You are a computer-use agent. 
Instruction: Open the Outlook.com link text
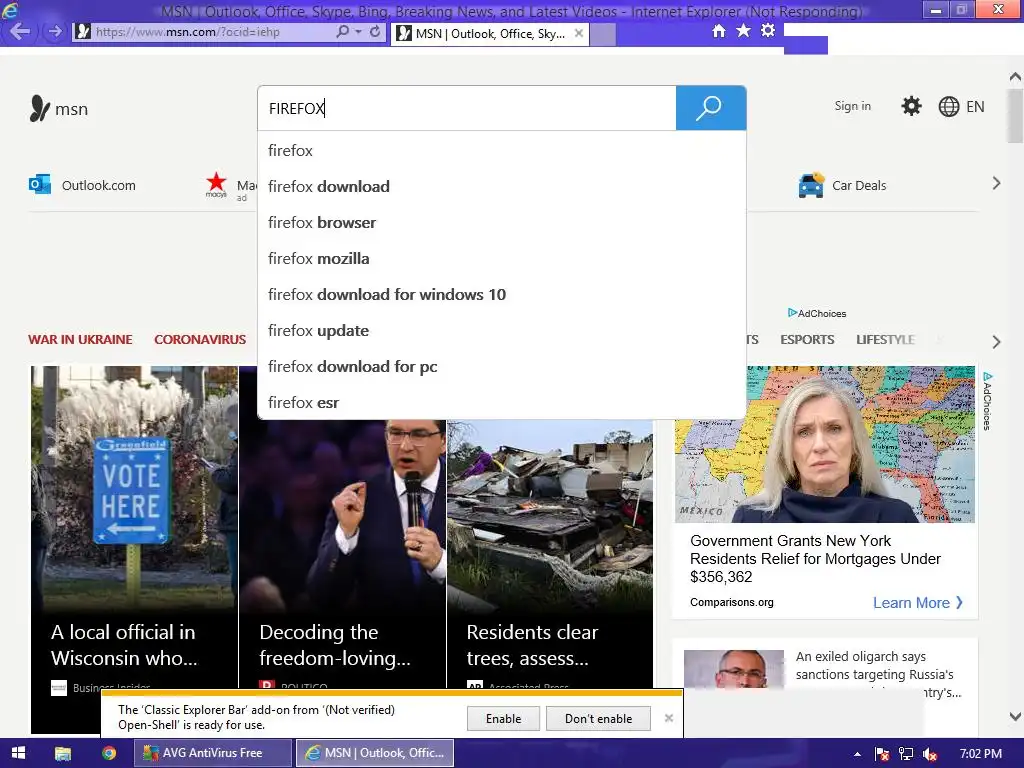point(99,185)
